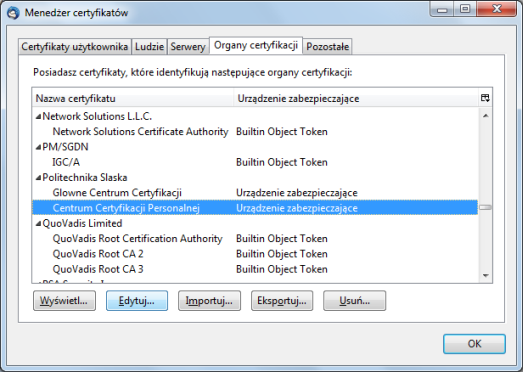523x372 pixels.
Task: Select QuoVadis Root CA 3 row
Action: coord(255,270)
